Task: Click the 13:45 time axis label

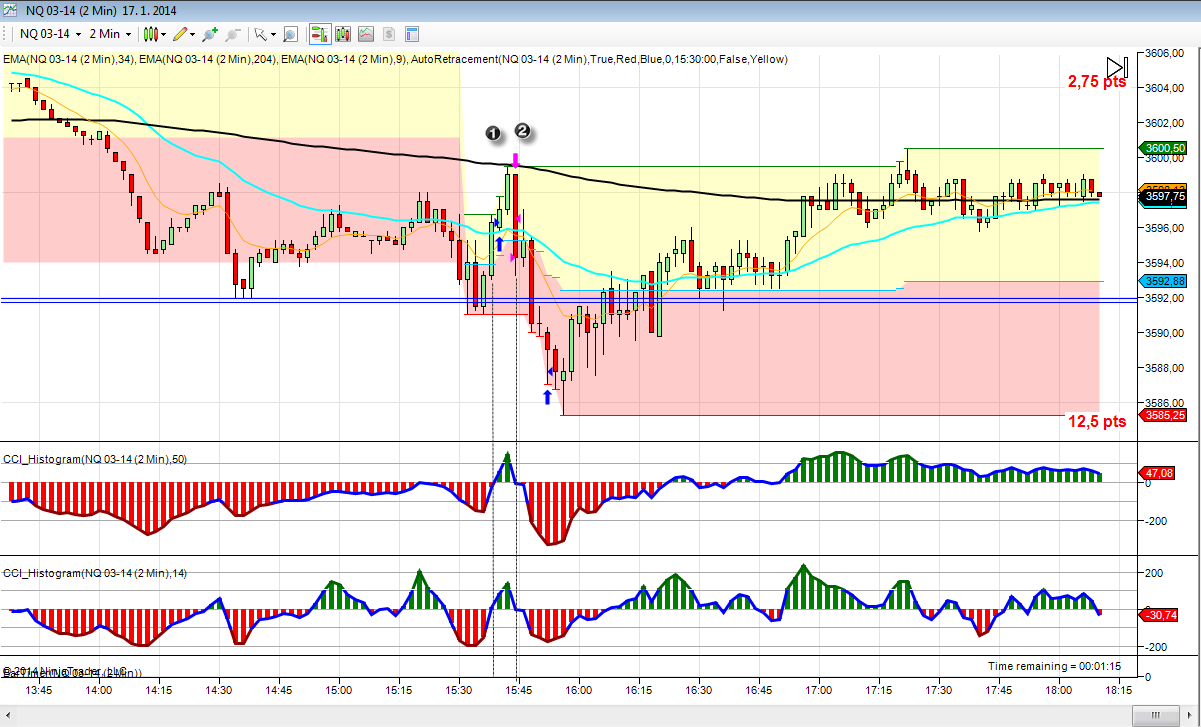Action: coord(38,690)
